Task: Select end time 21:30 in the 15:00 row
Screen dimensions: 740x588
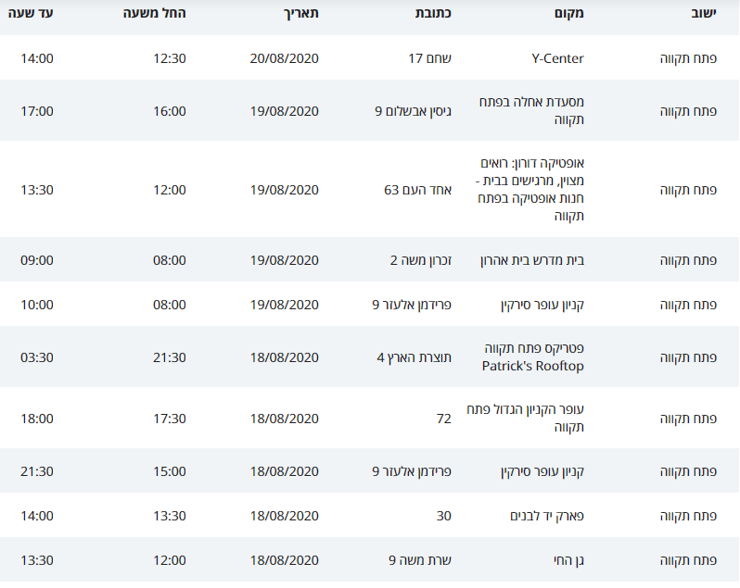Action: (x=37, y=471)
